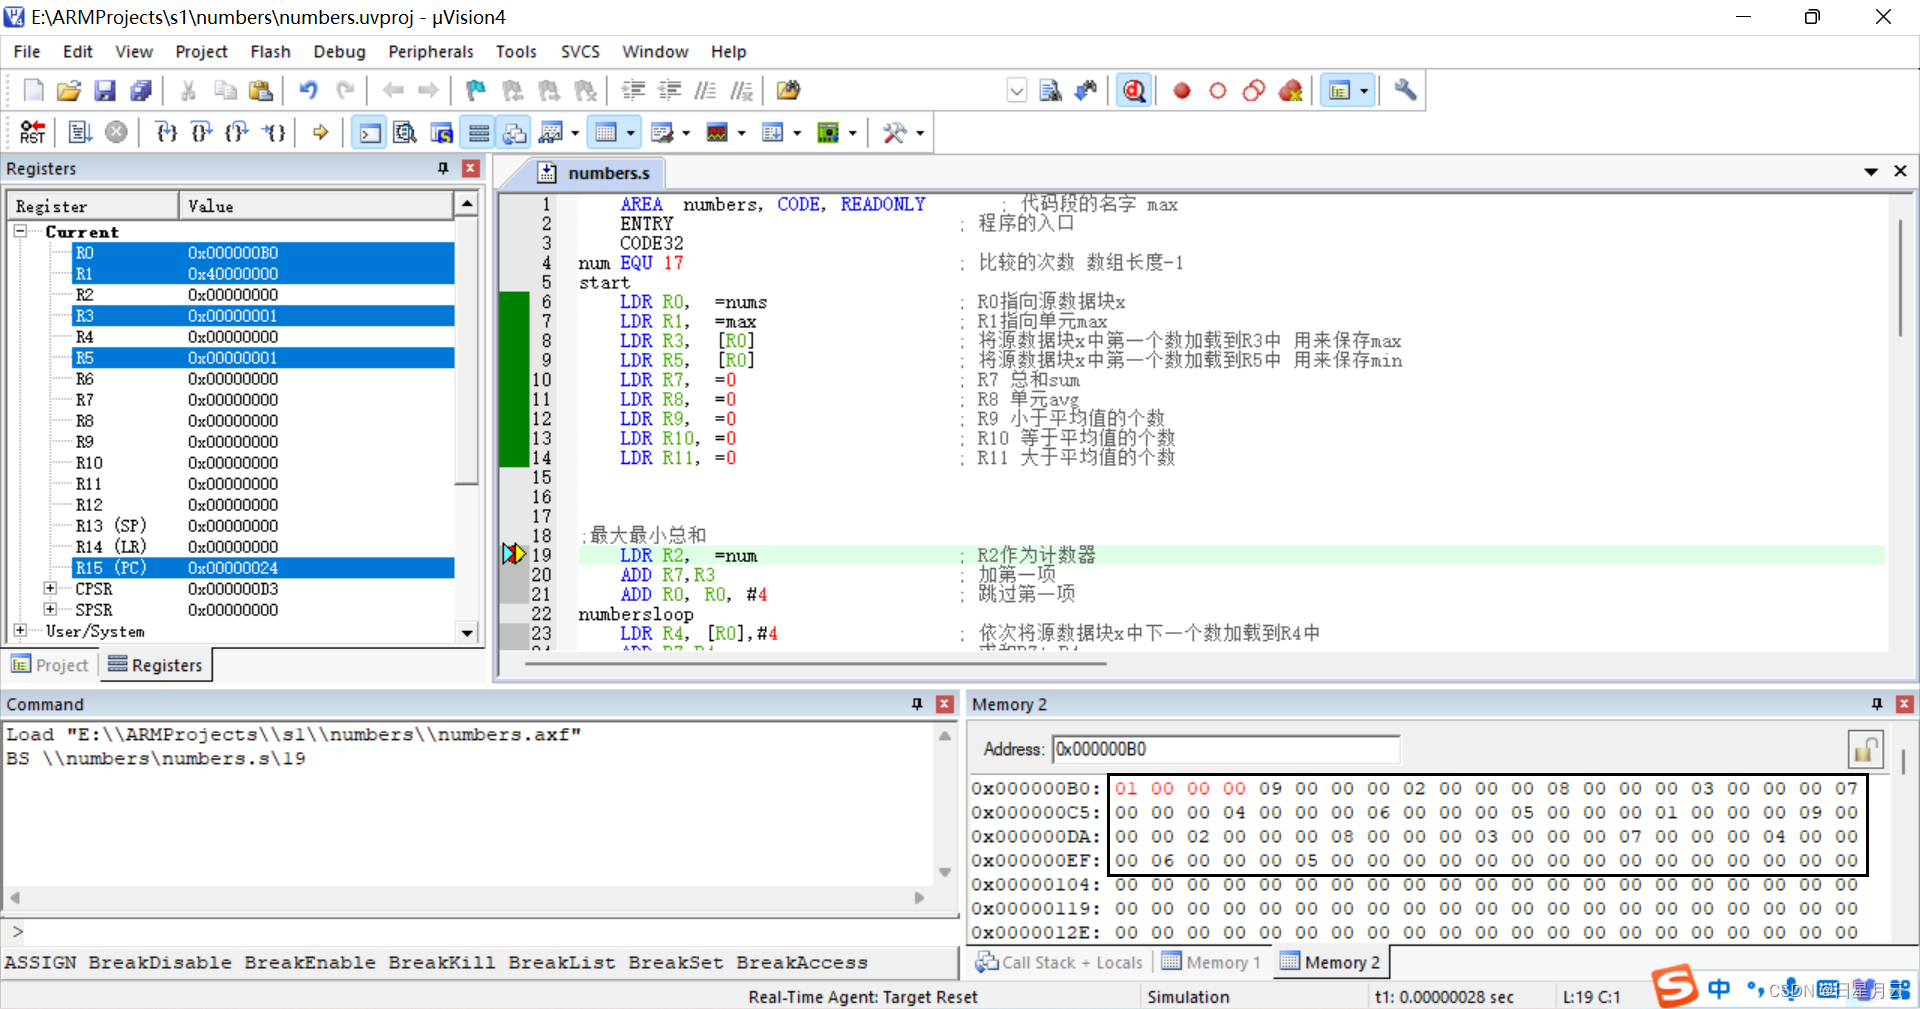Insert or remove a bookmark with the flag icon
The height and width of the screenshot is (1009, 1920).
tap(476, 91)
